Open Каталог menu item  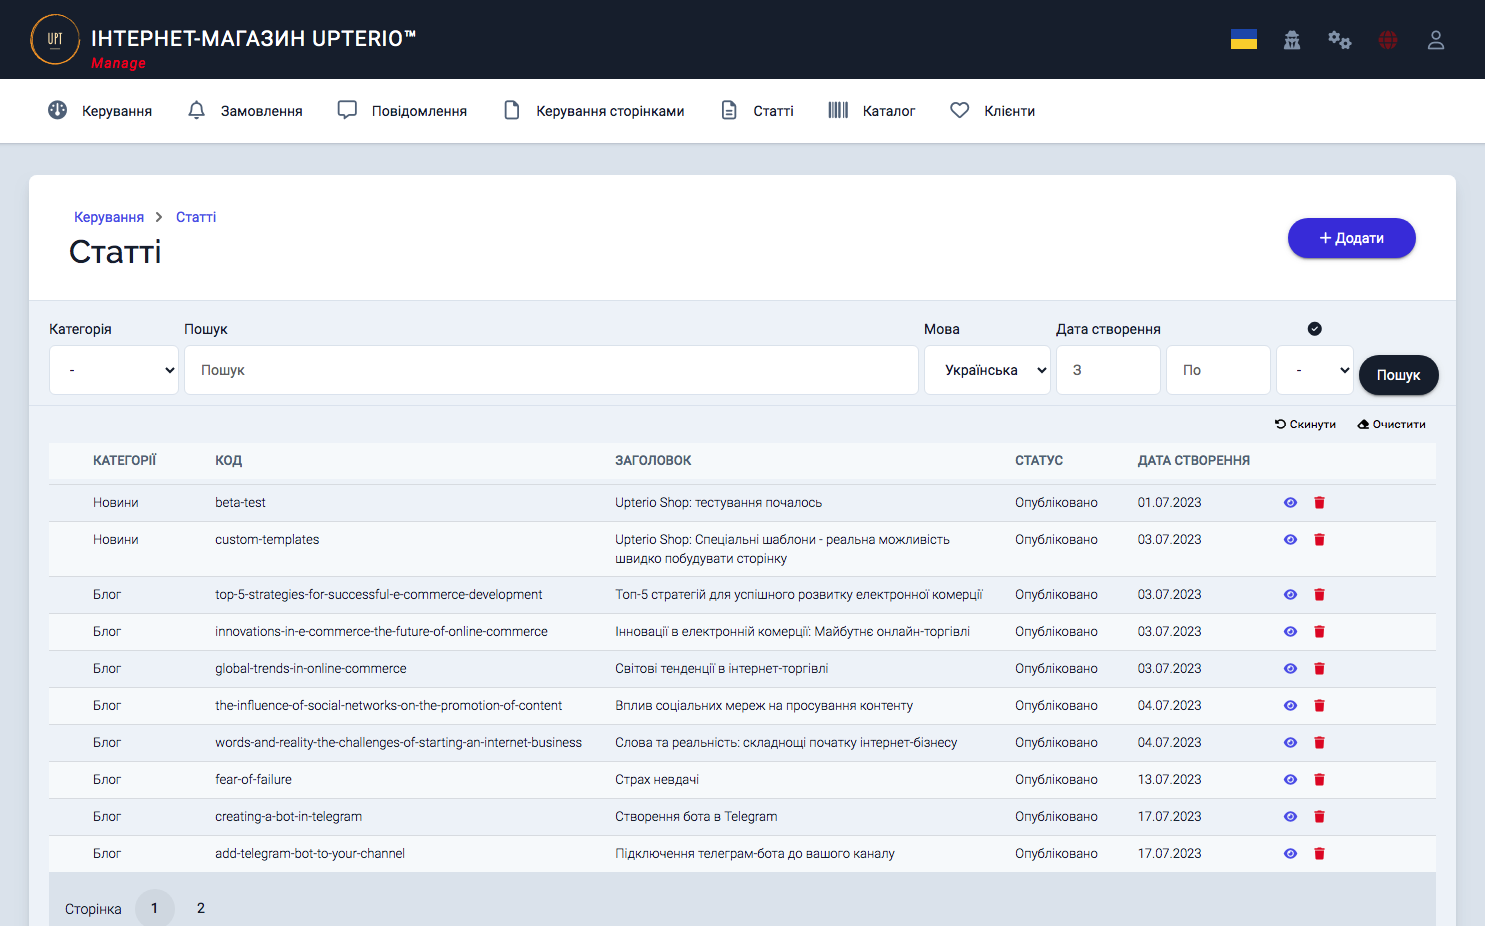point(872,111)
